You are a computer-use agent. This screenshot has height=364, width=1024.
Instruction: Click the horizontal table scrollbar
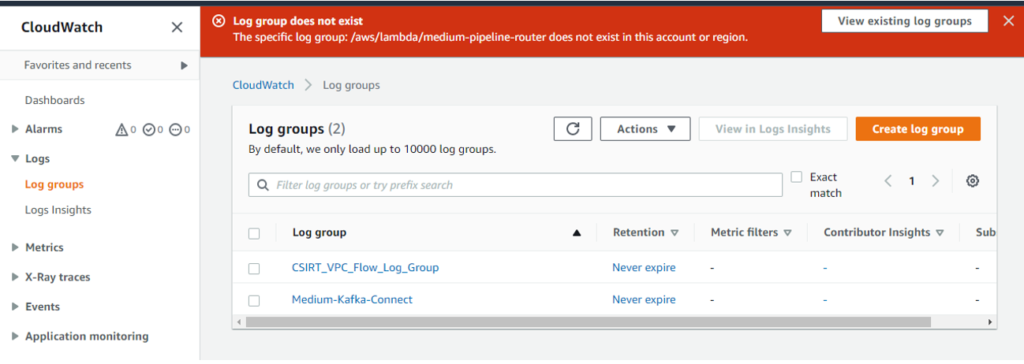point(588,322)
